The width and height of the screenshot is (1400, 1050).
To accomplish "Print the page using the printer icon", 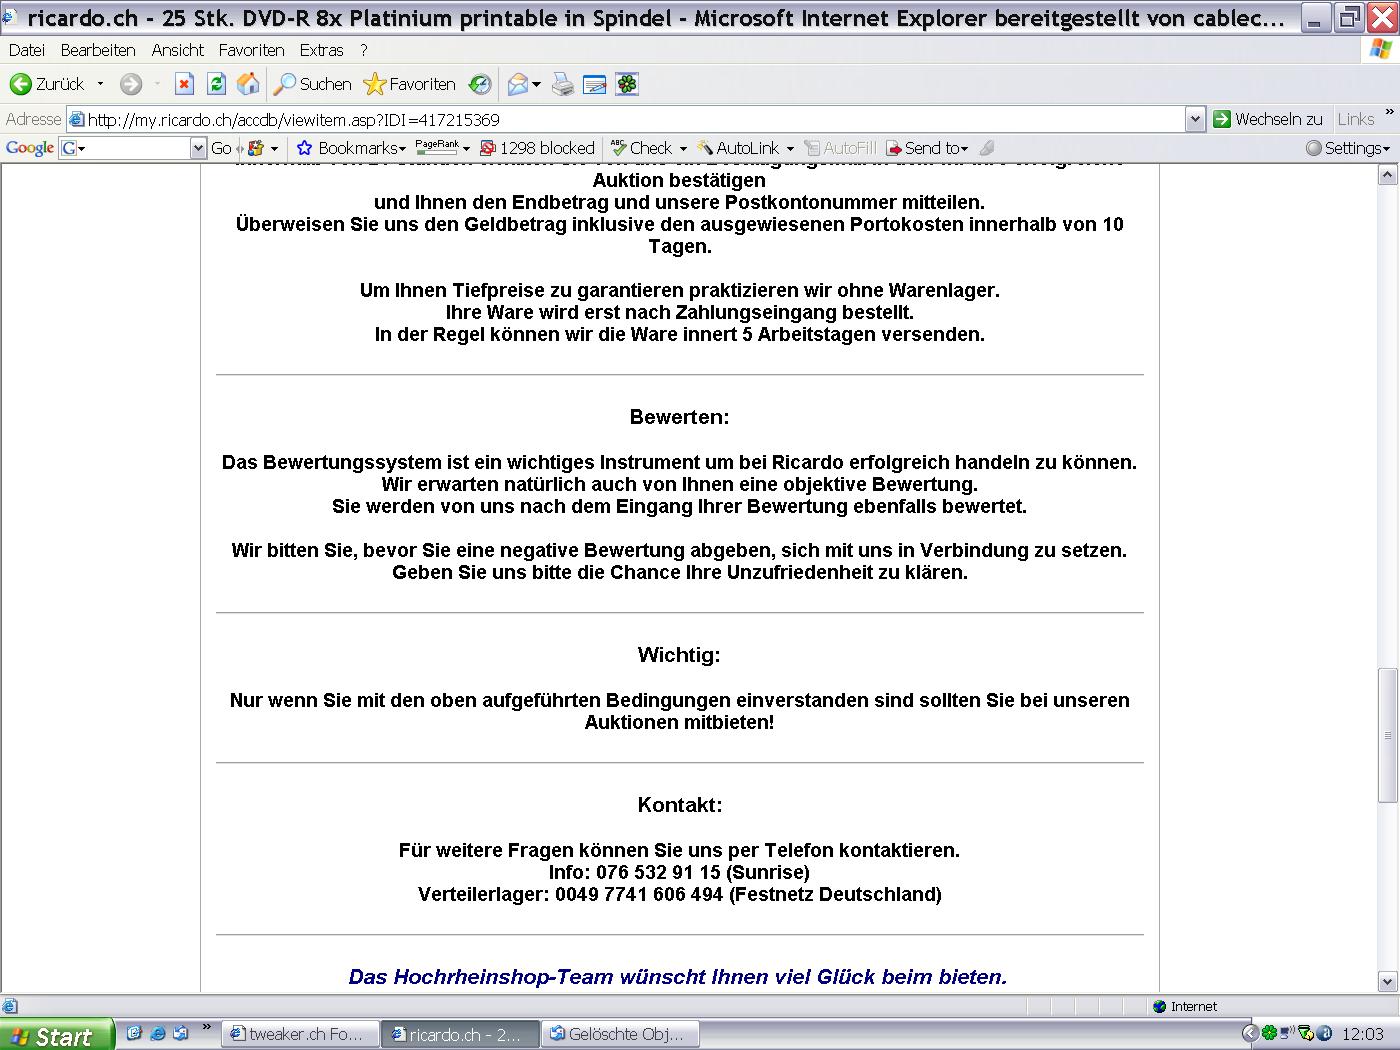I will coord(563,85).
